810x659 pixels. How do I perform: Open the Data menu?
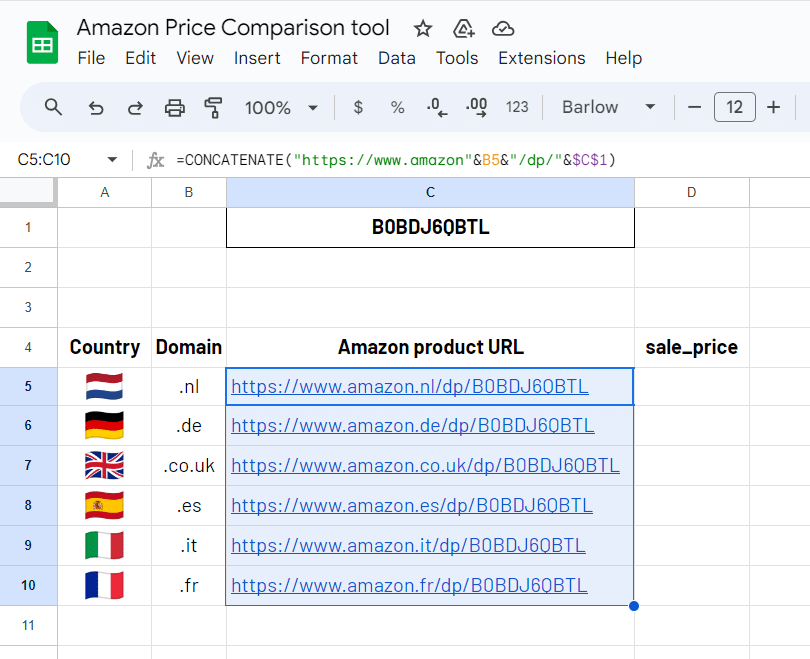[396, 58]
